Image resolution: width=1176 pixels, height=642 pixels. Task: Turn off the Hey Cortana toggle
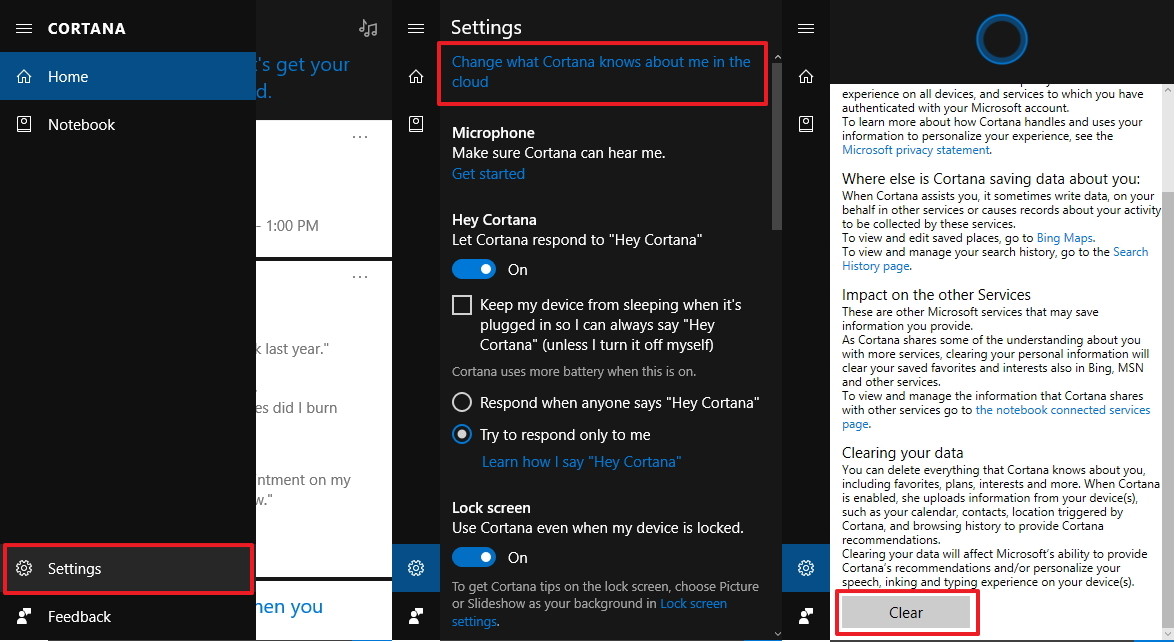point(474,269)
